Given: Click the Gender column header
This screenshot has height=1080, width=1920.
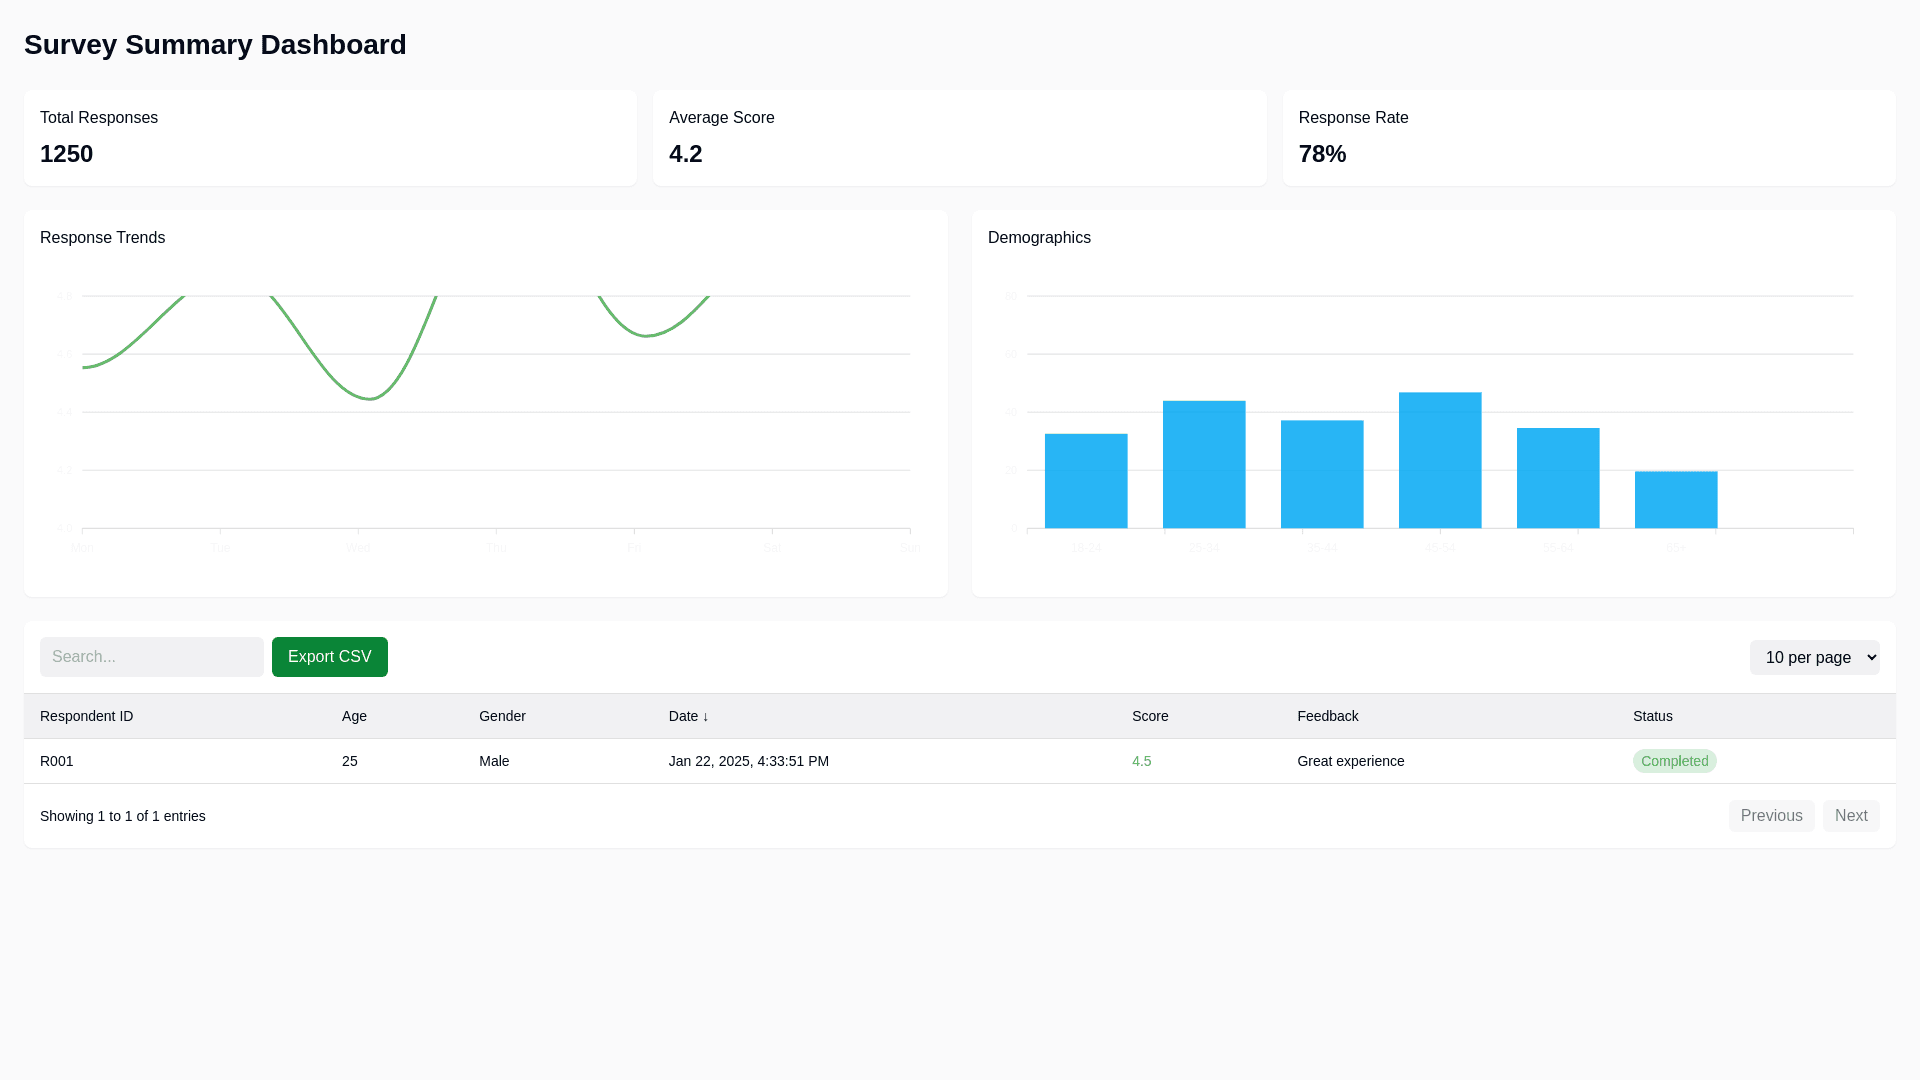Looking at the screenshot, I should pos(502,716).
